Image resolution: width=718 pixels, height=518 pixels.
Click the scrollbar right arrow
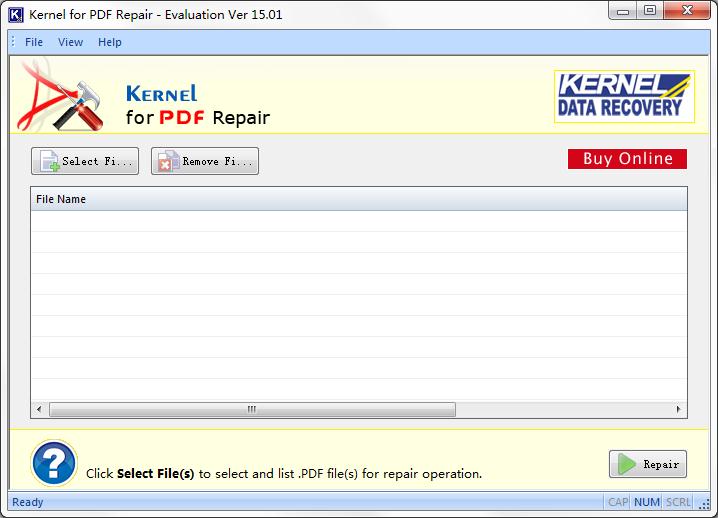[679, 409]
